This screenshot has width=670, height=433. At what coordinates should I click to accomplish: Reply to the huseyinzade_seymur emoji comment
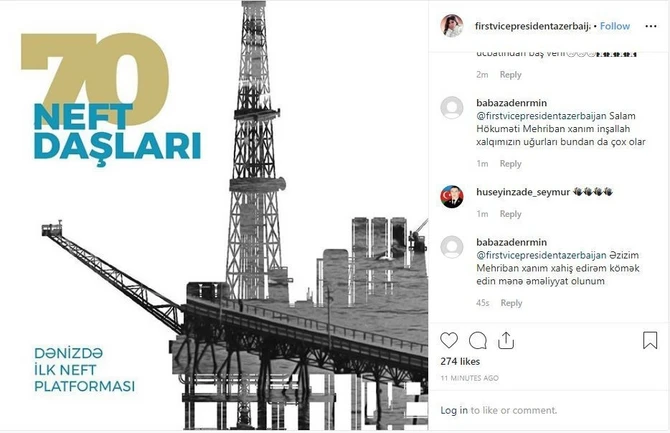(511, 214)
